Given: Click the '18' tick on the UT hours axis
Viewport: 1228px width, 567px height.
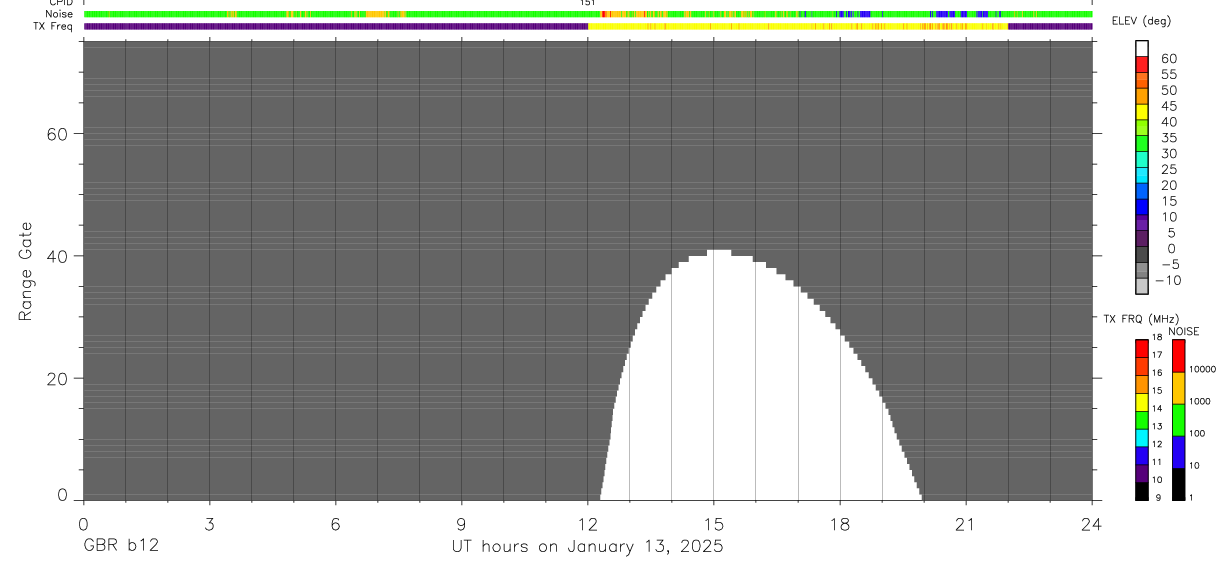Looking at the screenshot, I should 839,524.
